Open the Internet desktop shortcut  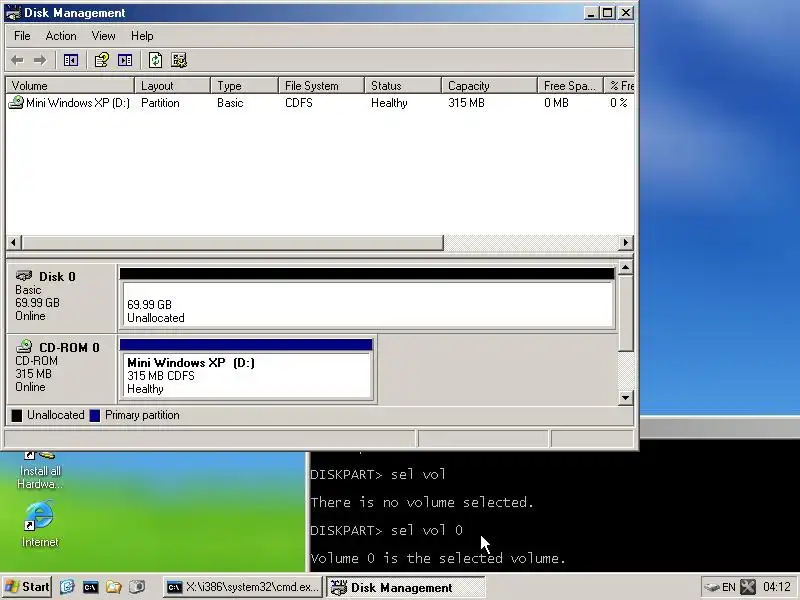(40, 524)
